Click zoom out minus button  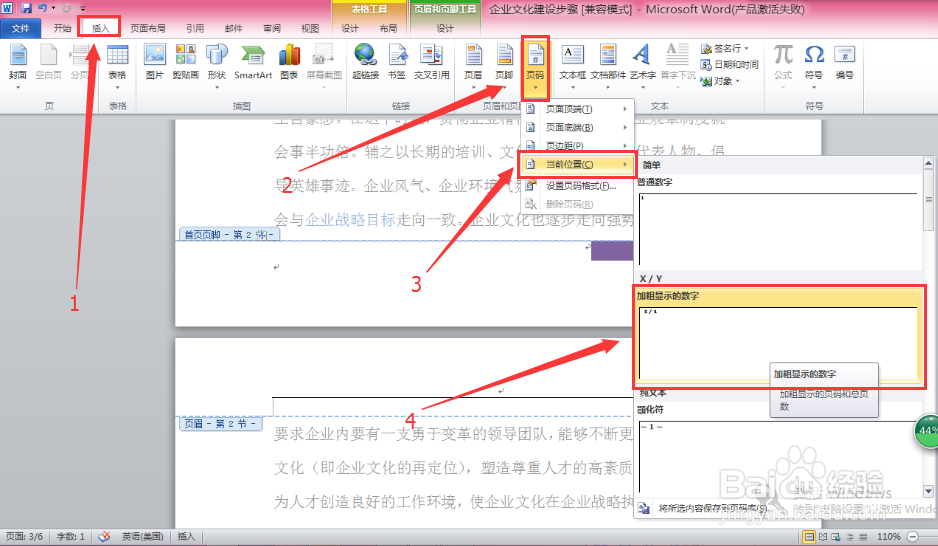point(913,536)
